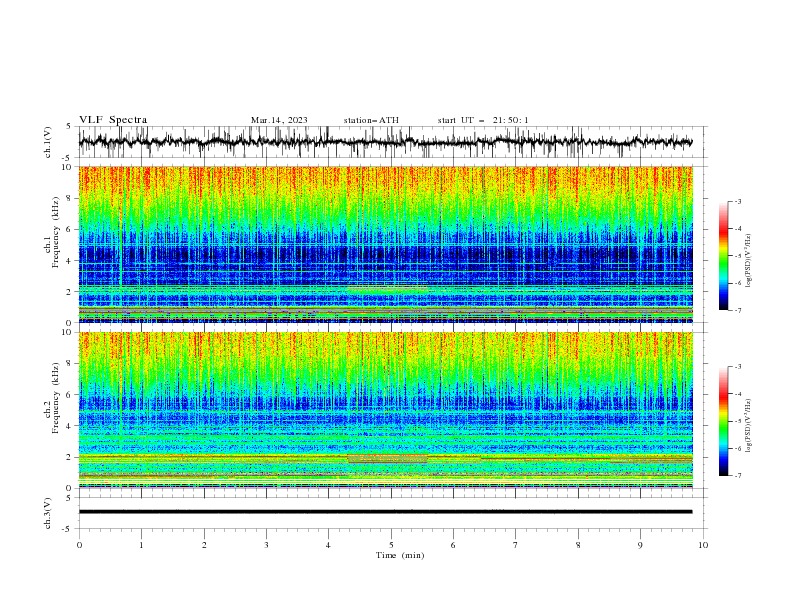Pick the ch.2 spectrogram color scale bar
Image resolution: width=792 pixels, height=612 pixels.
point(723,421)
